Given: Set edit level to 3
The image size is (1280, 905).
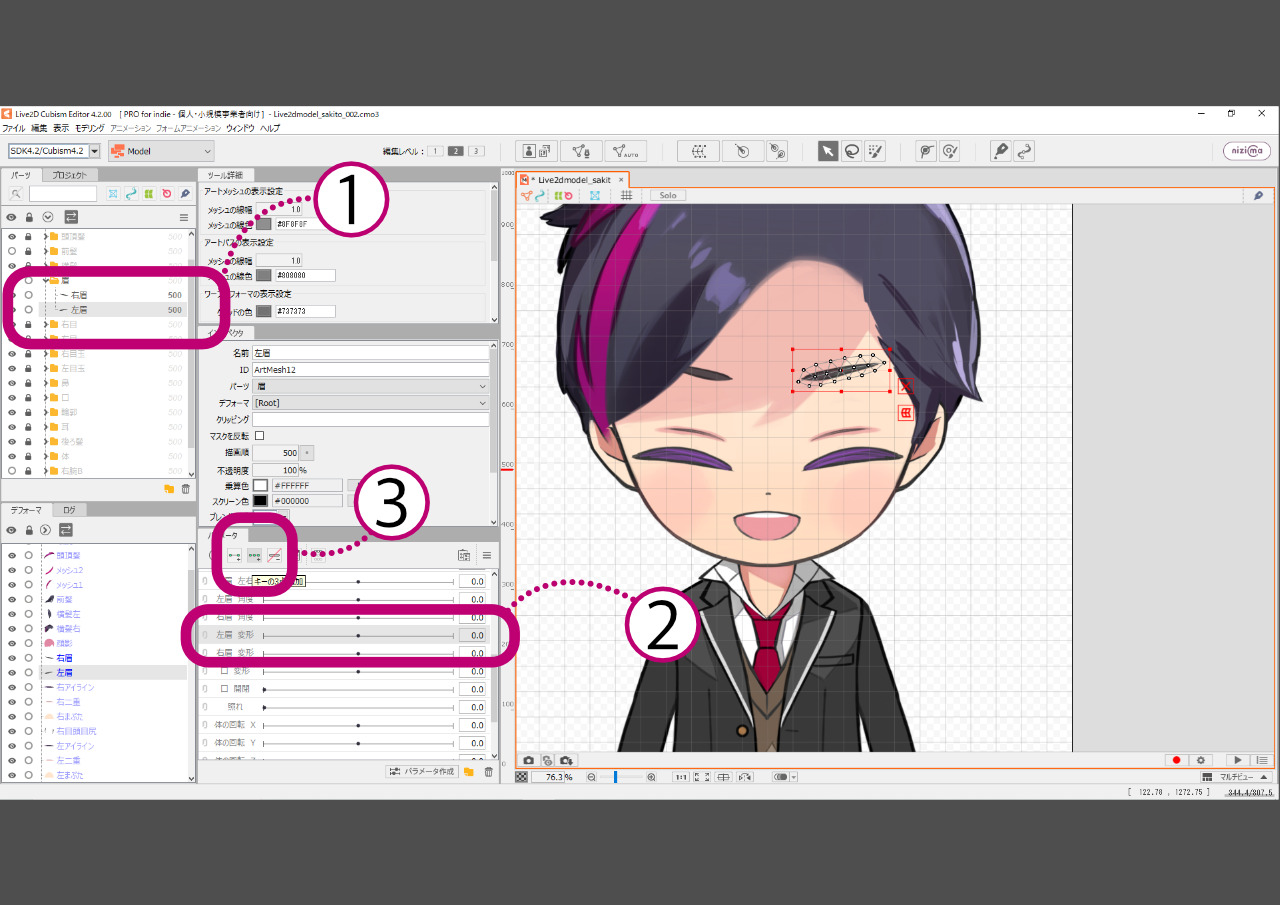Looking at the screenshot, I should [x=477, y=151].
